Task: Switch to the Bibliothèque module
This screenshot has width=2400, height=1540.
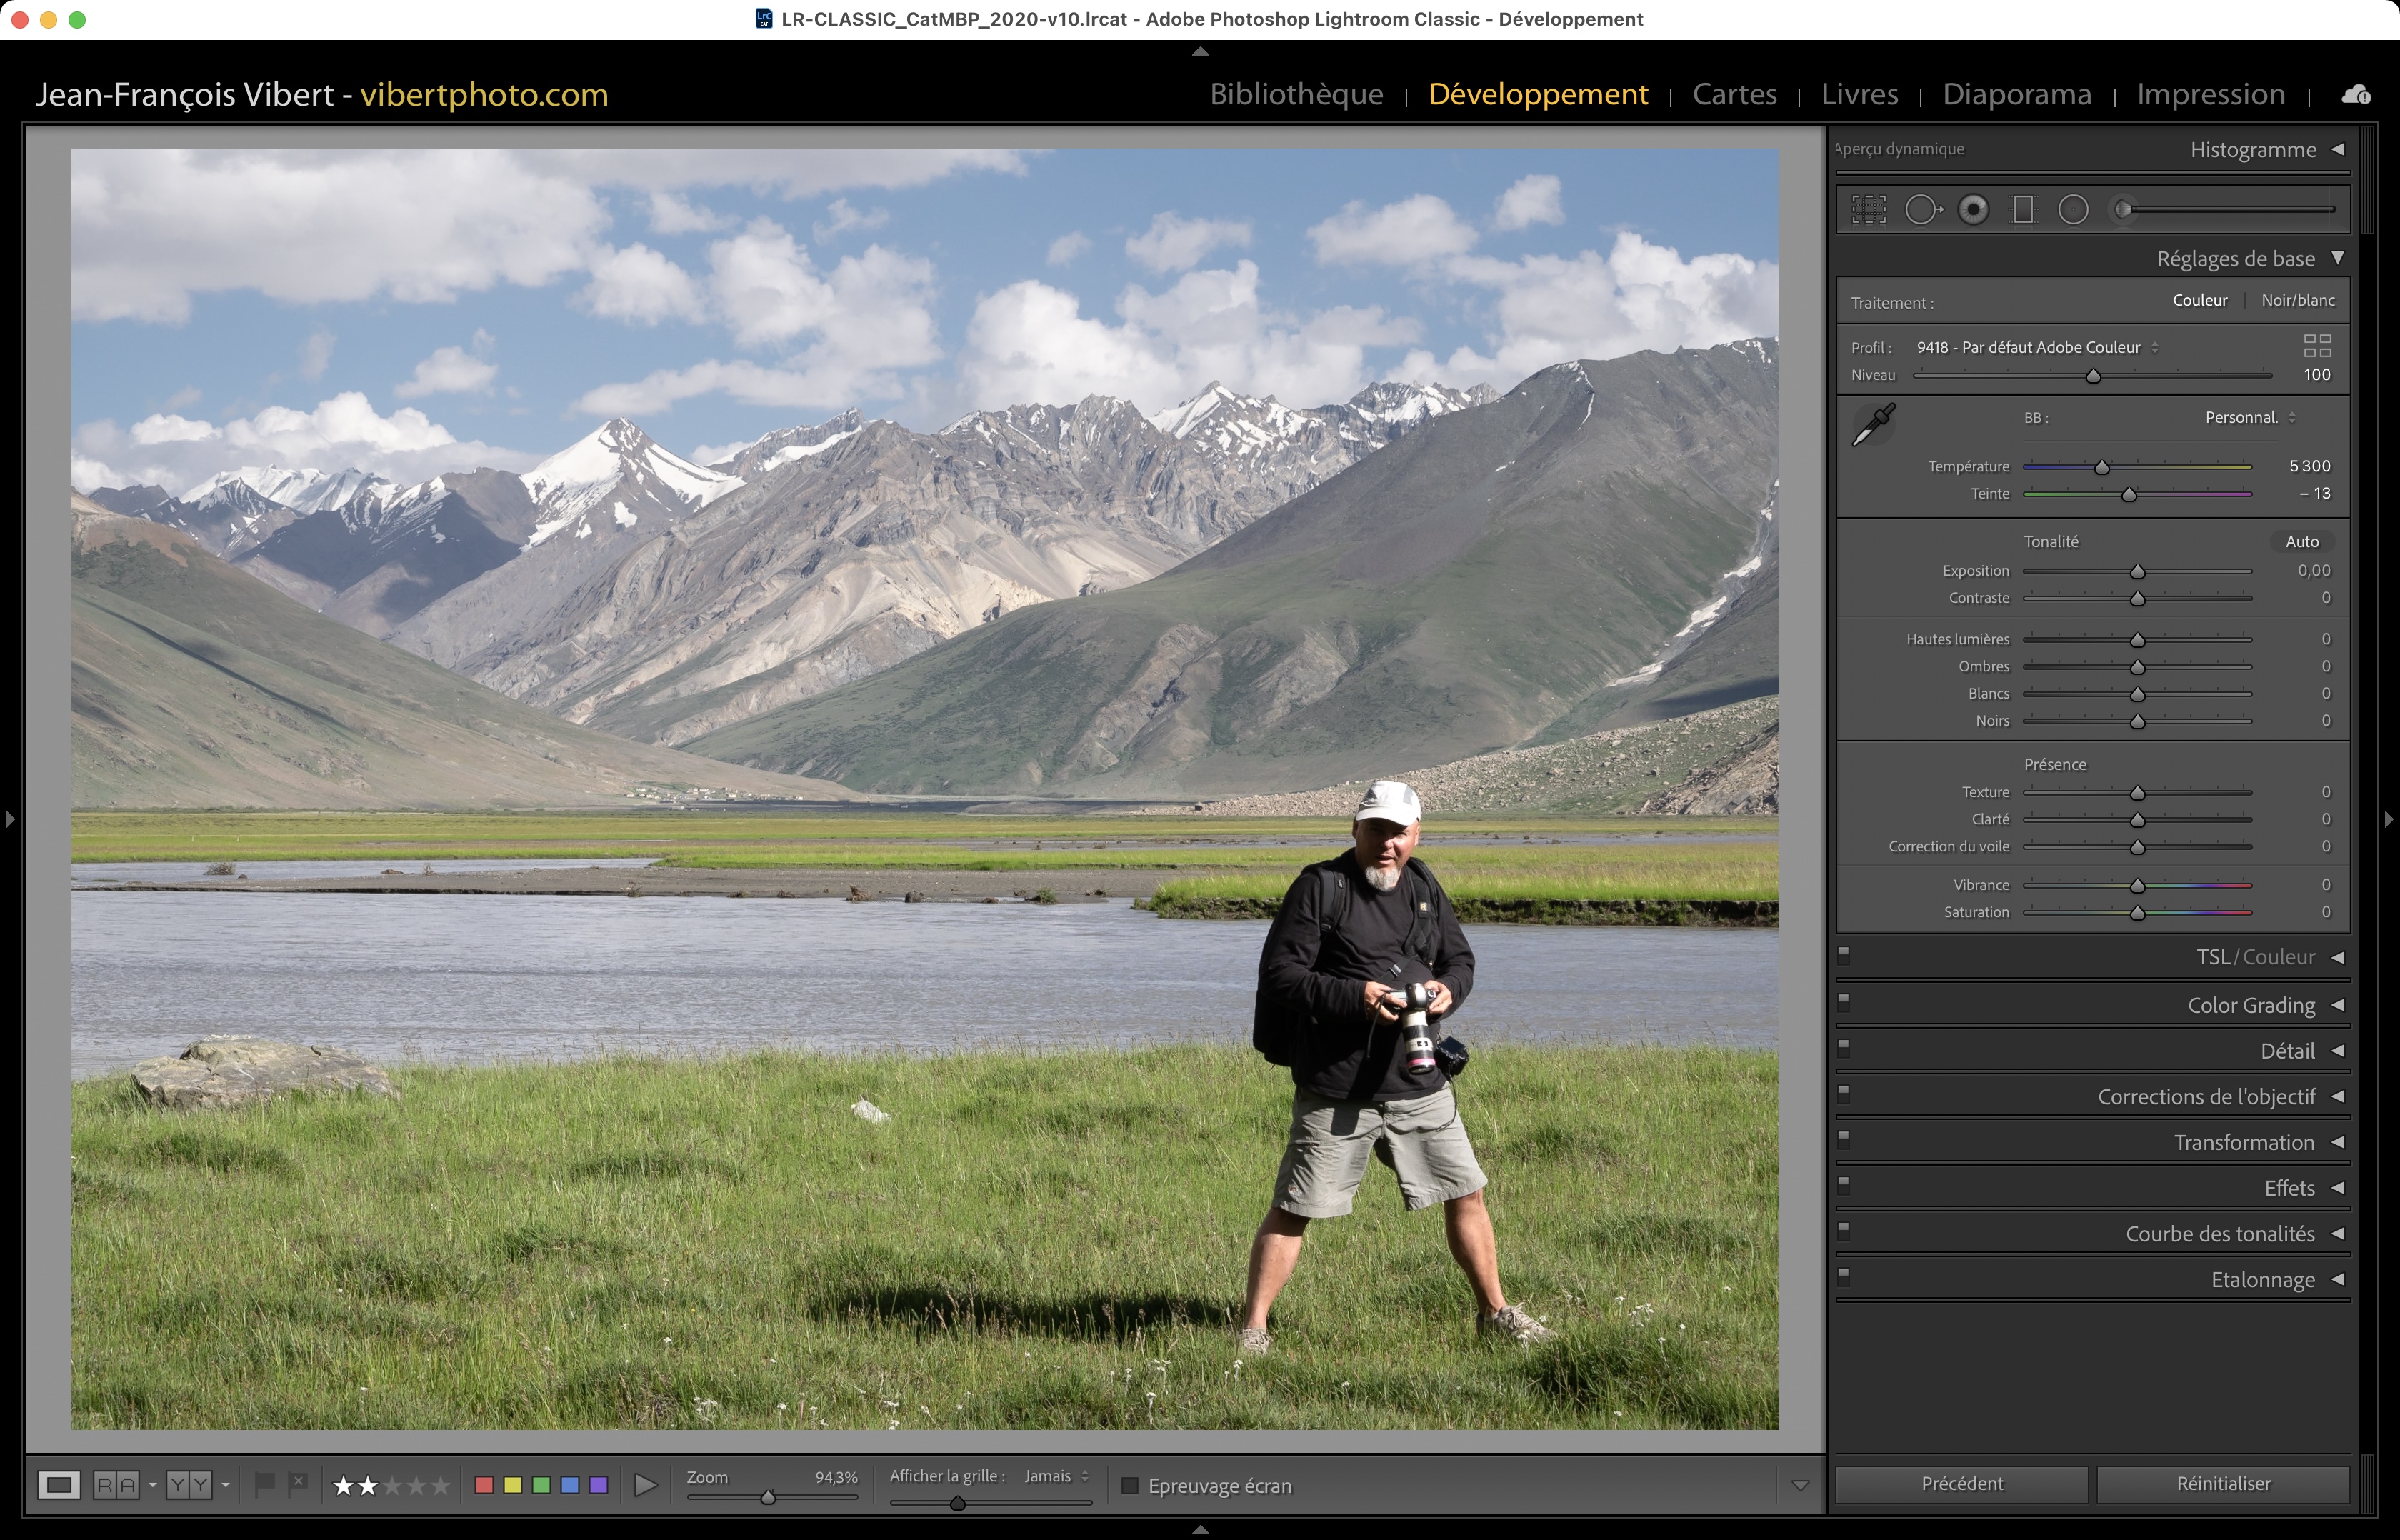Action: [1296, 94]
